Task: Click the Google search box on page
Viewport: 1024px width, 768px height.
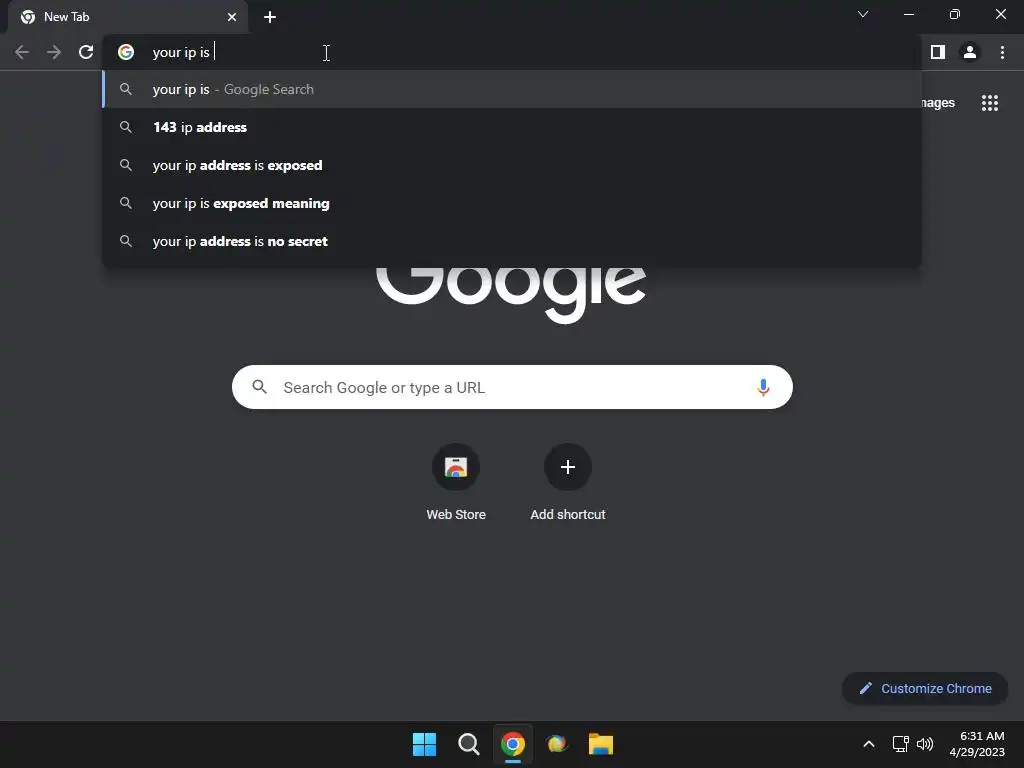Action: click(x=512, y=387)
